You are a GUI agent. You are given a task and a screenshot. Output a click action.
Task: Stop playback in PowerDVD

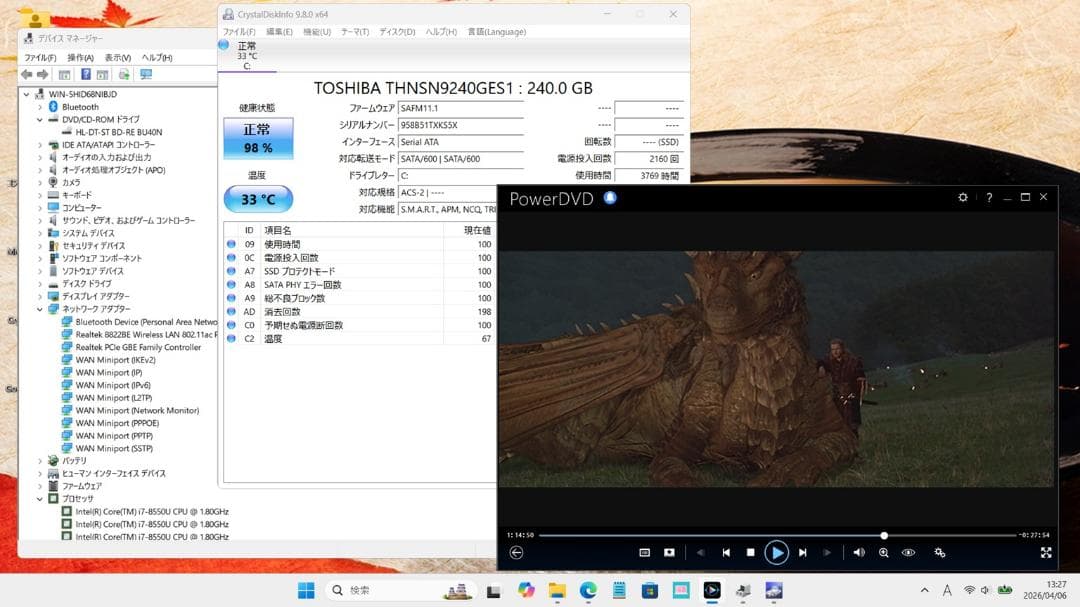tap(751, 553)
